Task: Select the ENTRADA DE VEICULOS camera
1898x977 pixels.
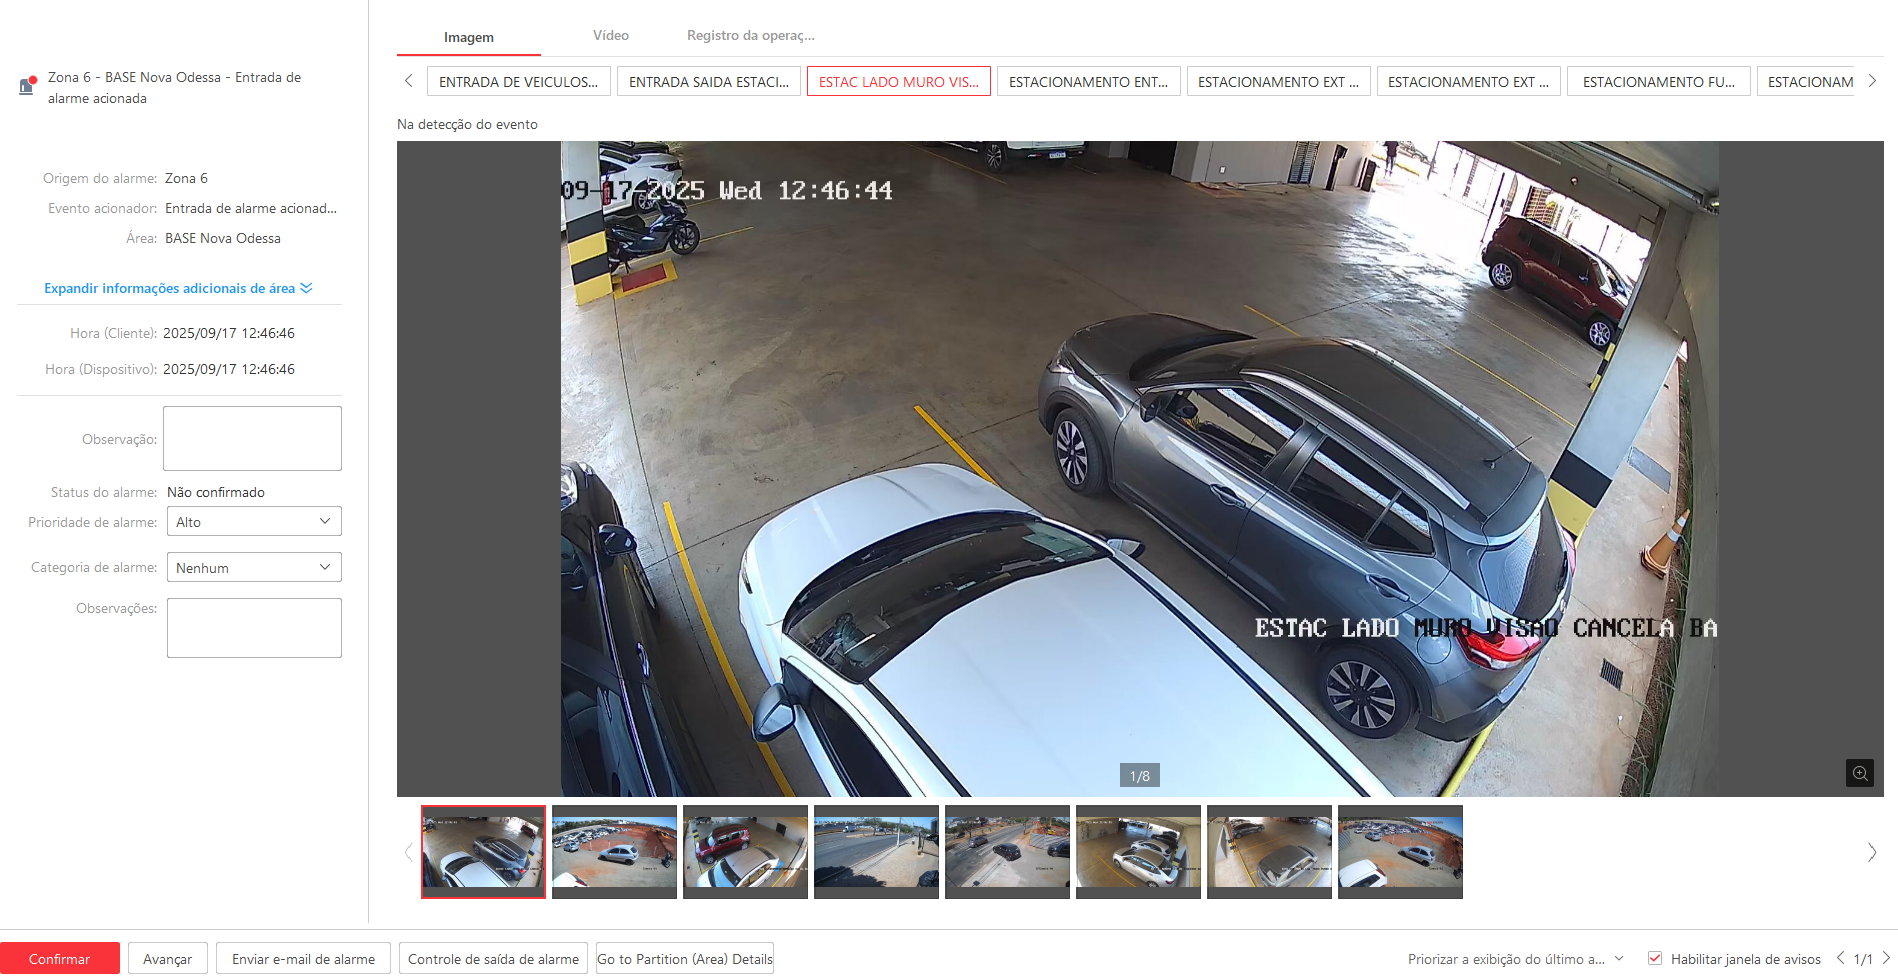Action: coord(518,82)
